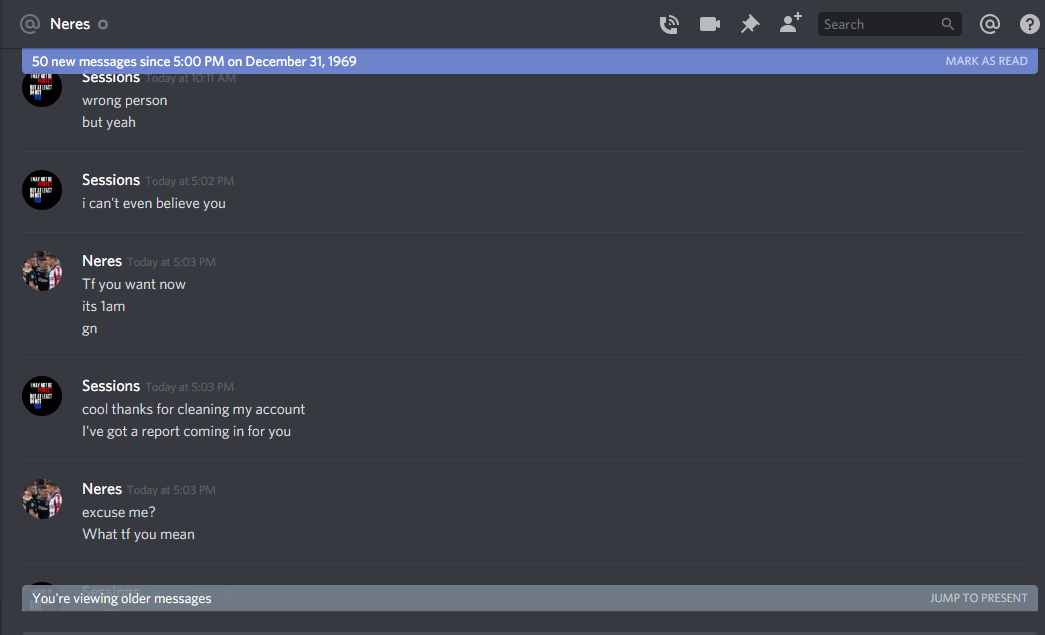Open Sessions avatar beside 'wrong person' message
Image resolution: width=1045 pixels, height=635 pixels.
click(x=42, y=89)
